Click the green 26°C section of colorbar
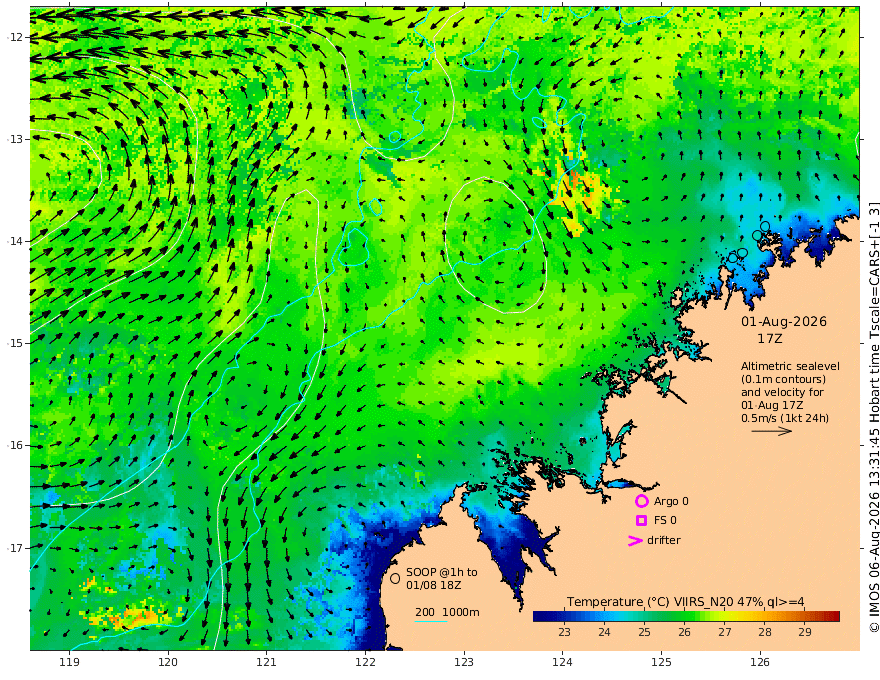The height and width of the screenshot is (680, 880). [684, 617]
